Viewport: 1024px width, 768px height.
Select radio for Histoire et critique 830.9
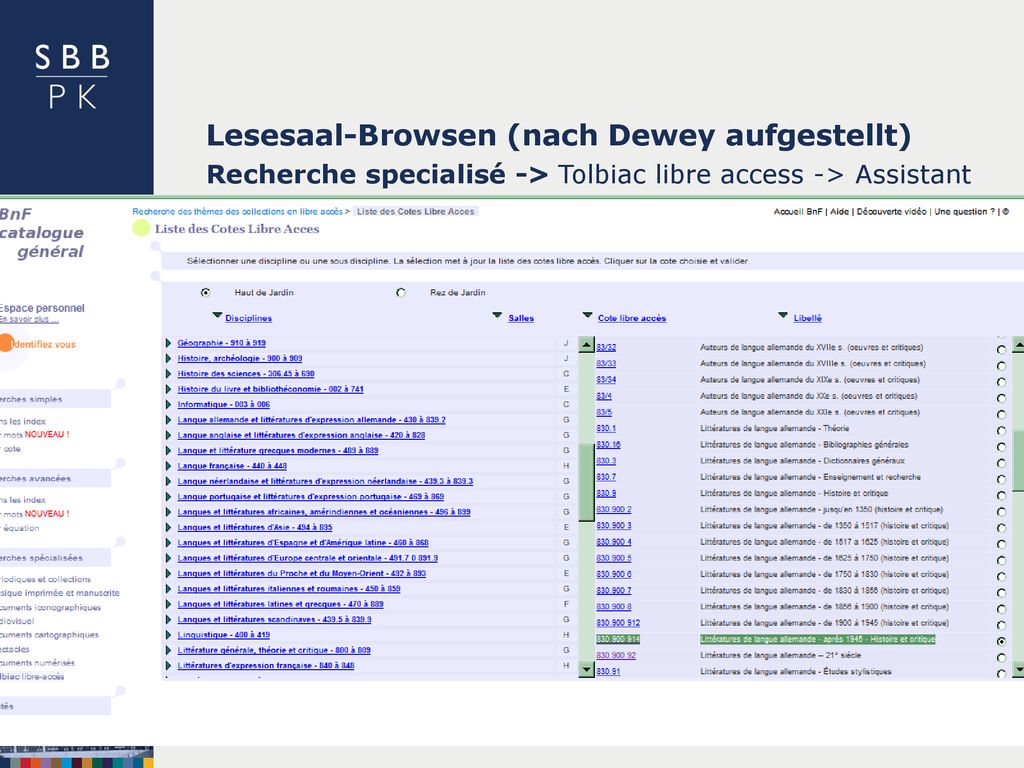(x=1001, y=496)
